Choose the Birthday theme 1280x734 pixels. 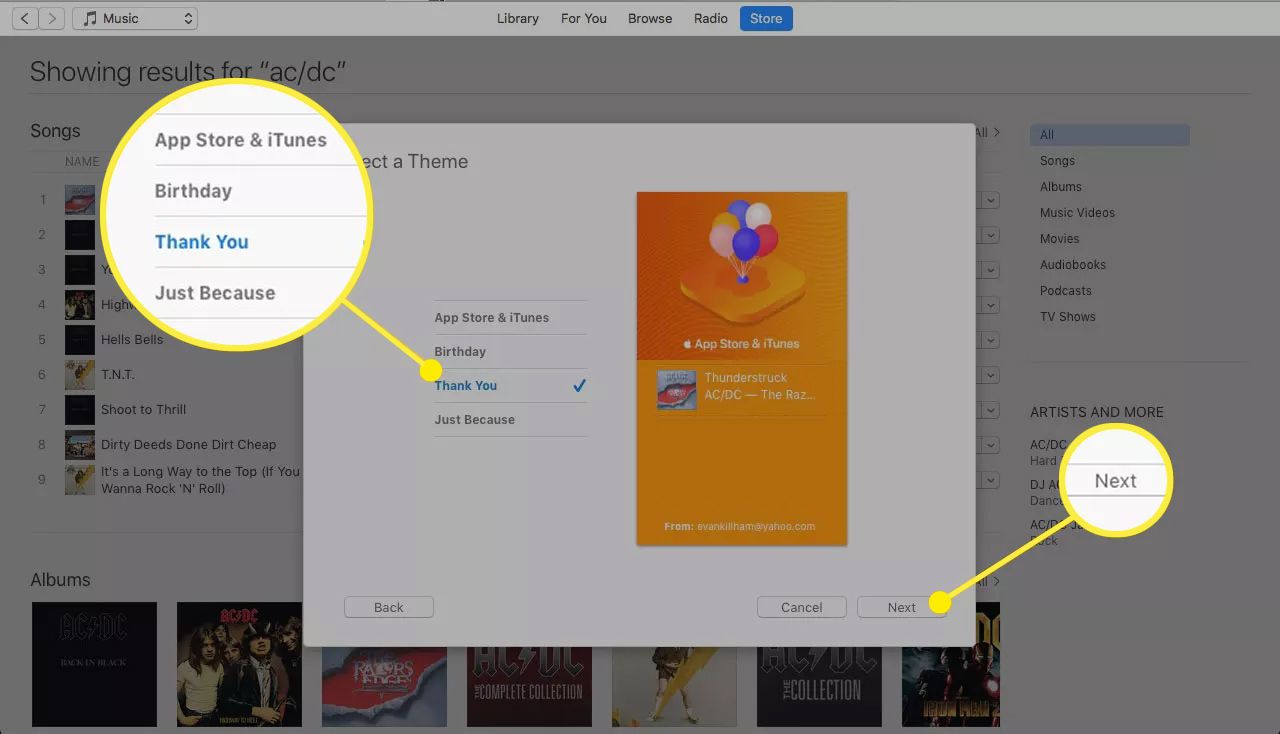511,352
